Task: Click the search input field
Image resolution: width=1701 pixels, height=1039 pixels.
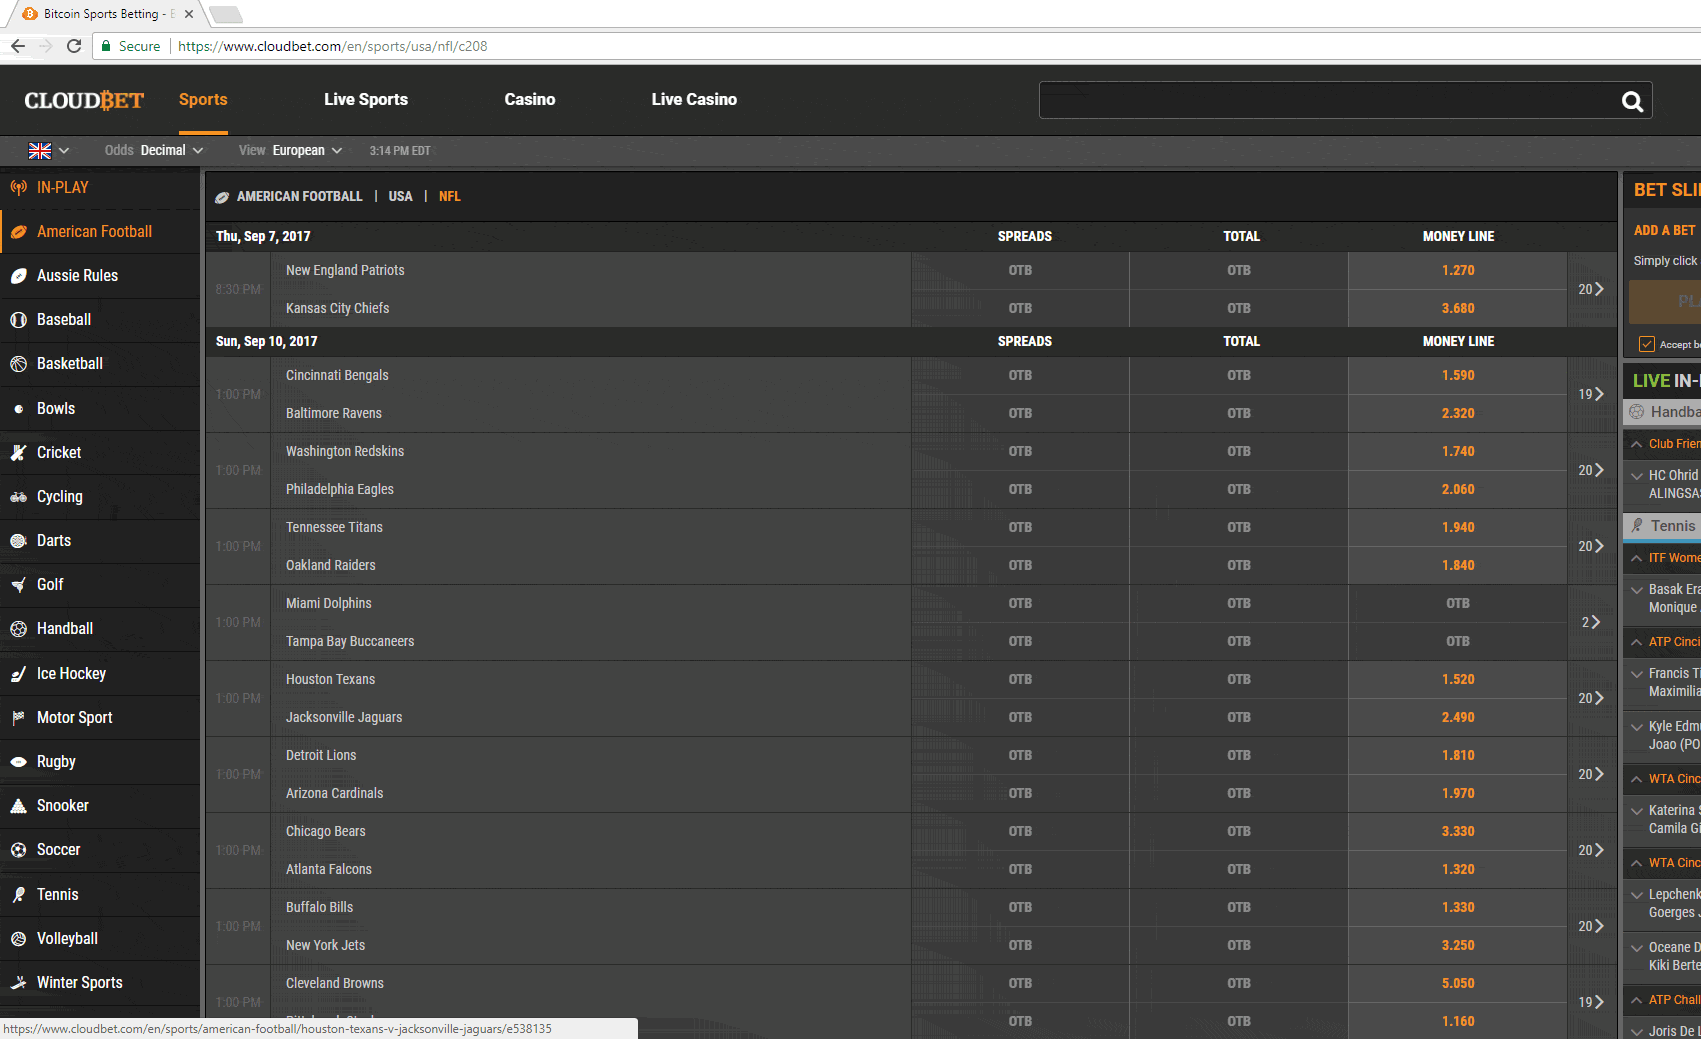Action: [x=1330, y=100]
